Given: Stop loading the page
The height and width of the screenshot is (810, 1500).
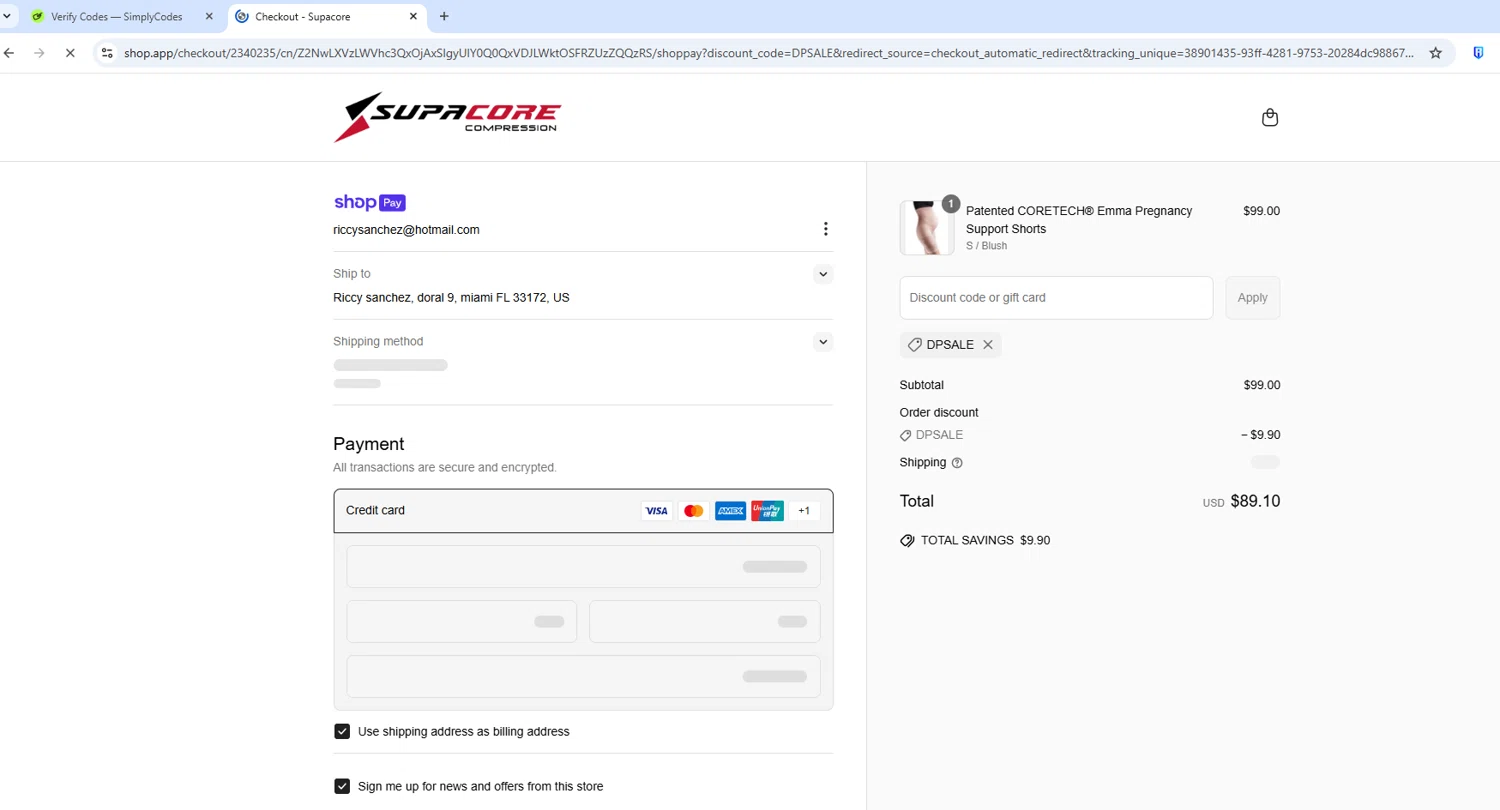Looking at the screenshot, I should tap(69, 53).
